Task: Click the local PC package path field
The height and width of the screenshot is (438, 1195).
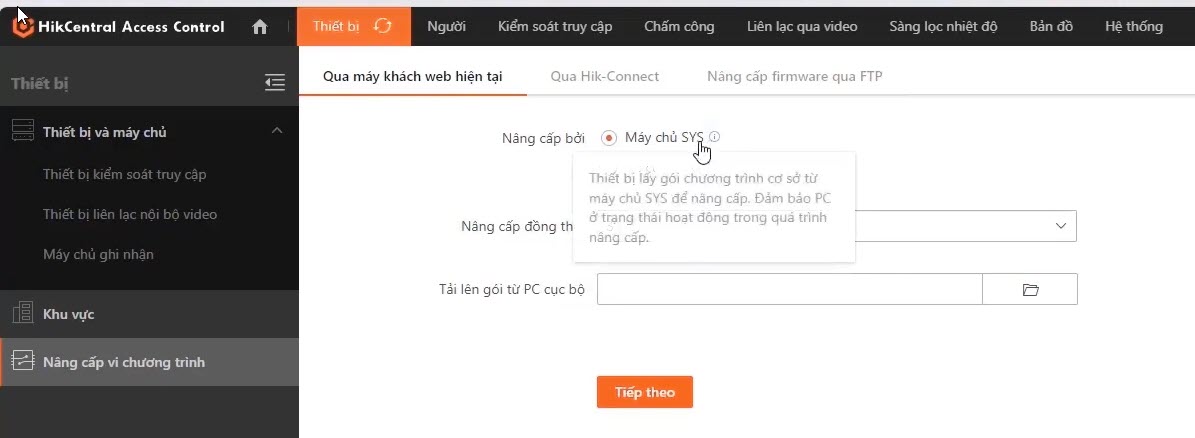Action: 790,290
